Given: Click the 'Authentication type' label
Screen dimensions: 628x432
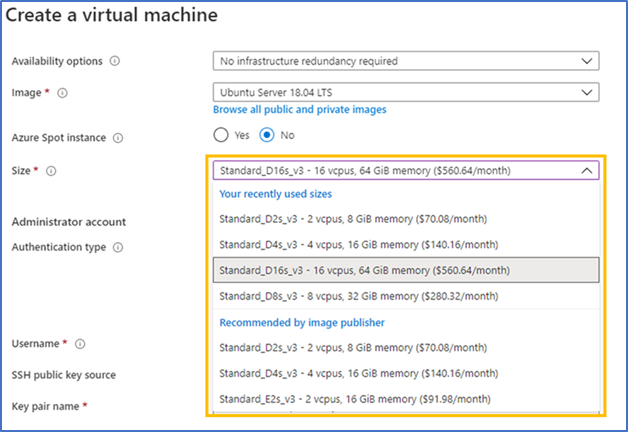Looking at the screenshot, I should (58, 247).
